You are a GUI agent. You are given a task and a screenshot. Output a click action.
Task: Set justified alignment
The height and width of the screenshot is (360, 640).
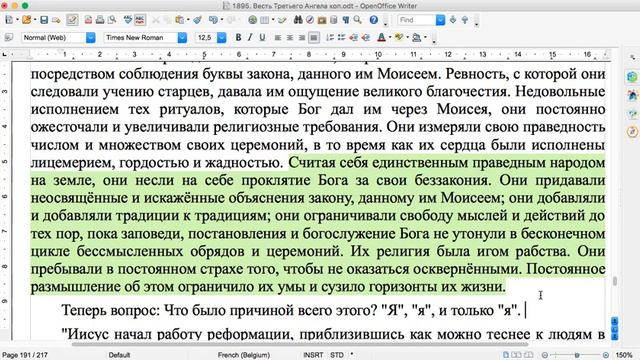313,38
